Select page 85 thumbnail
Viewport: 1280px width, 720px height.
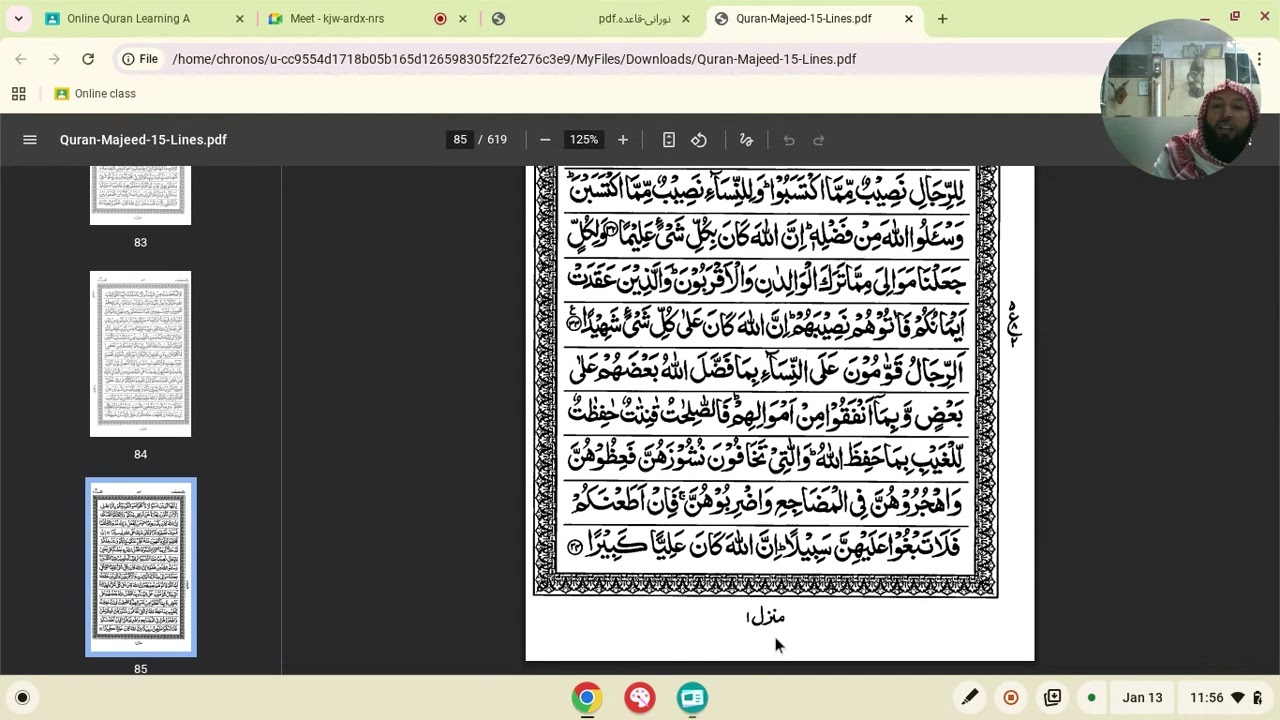[140, 567]
